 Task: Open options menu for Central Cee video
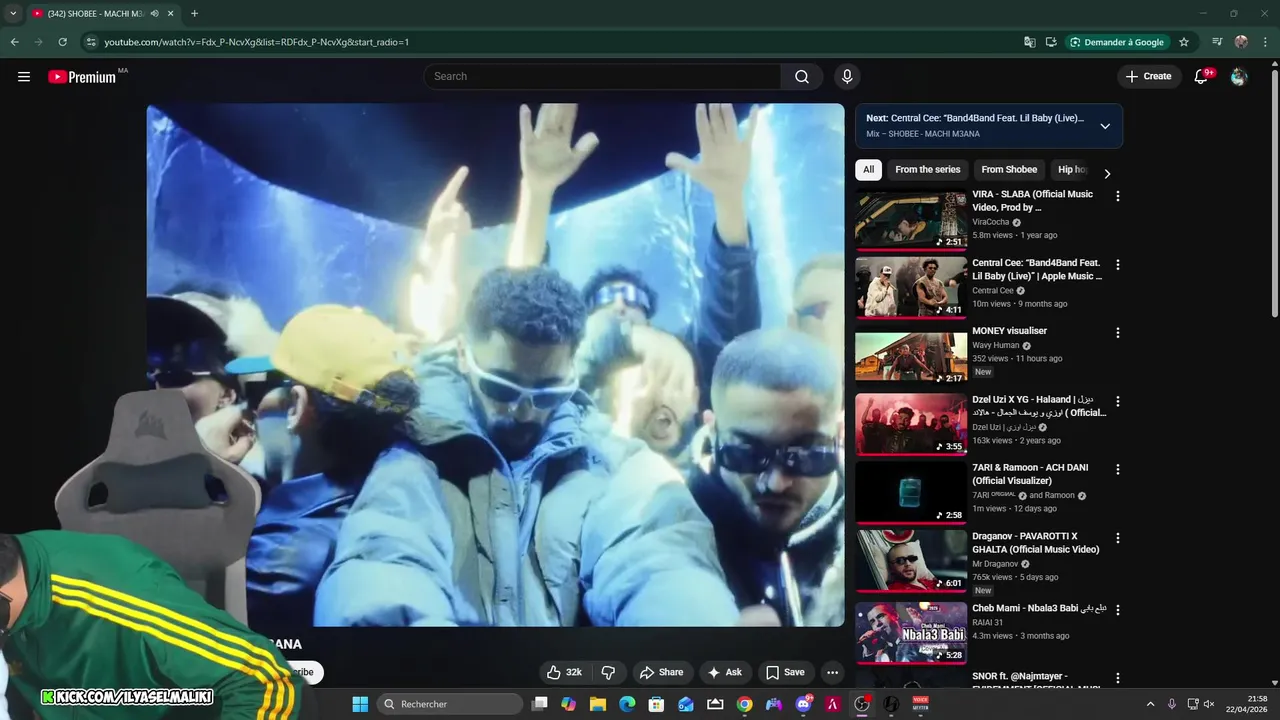tap(1118, 265)
